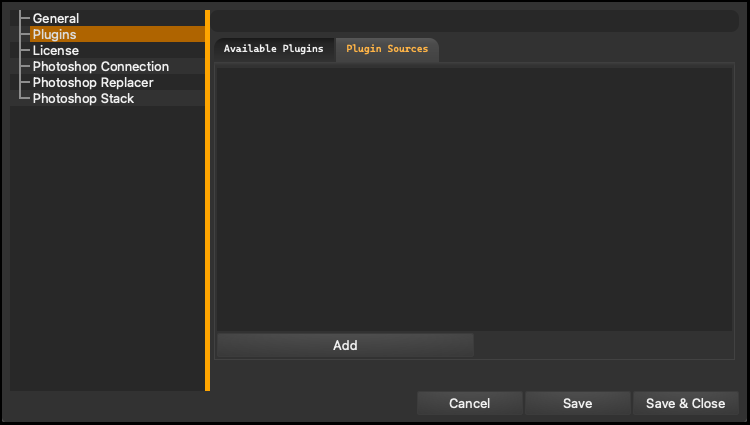Switch to the Available Plugins tab

click(274, 49)
